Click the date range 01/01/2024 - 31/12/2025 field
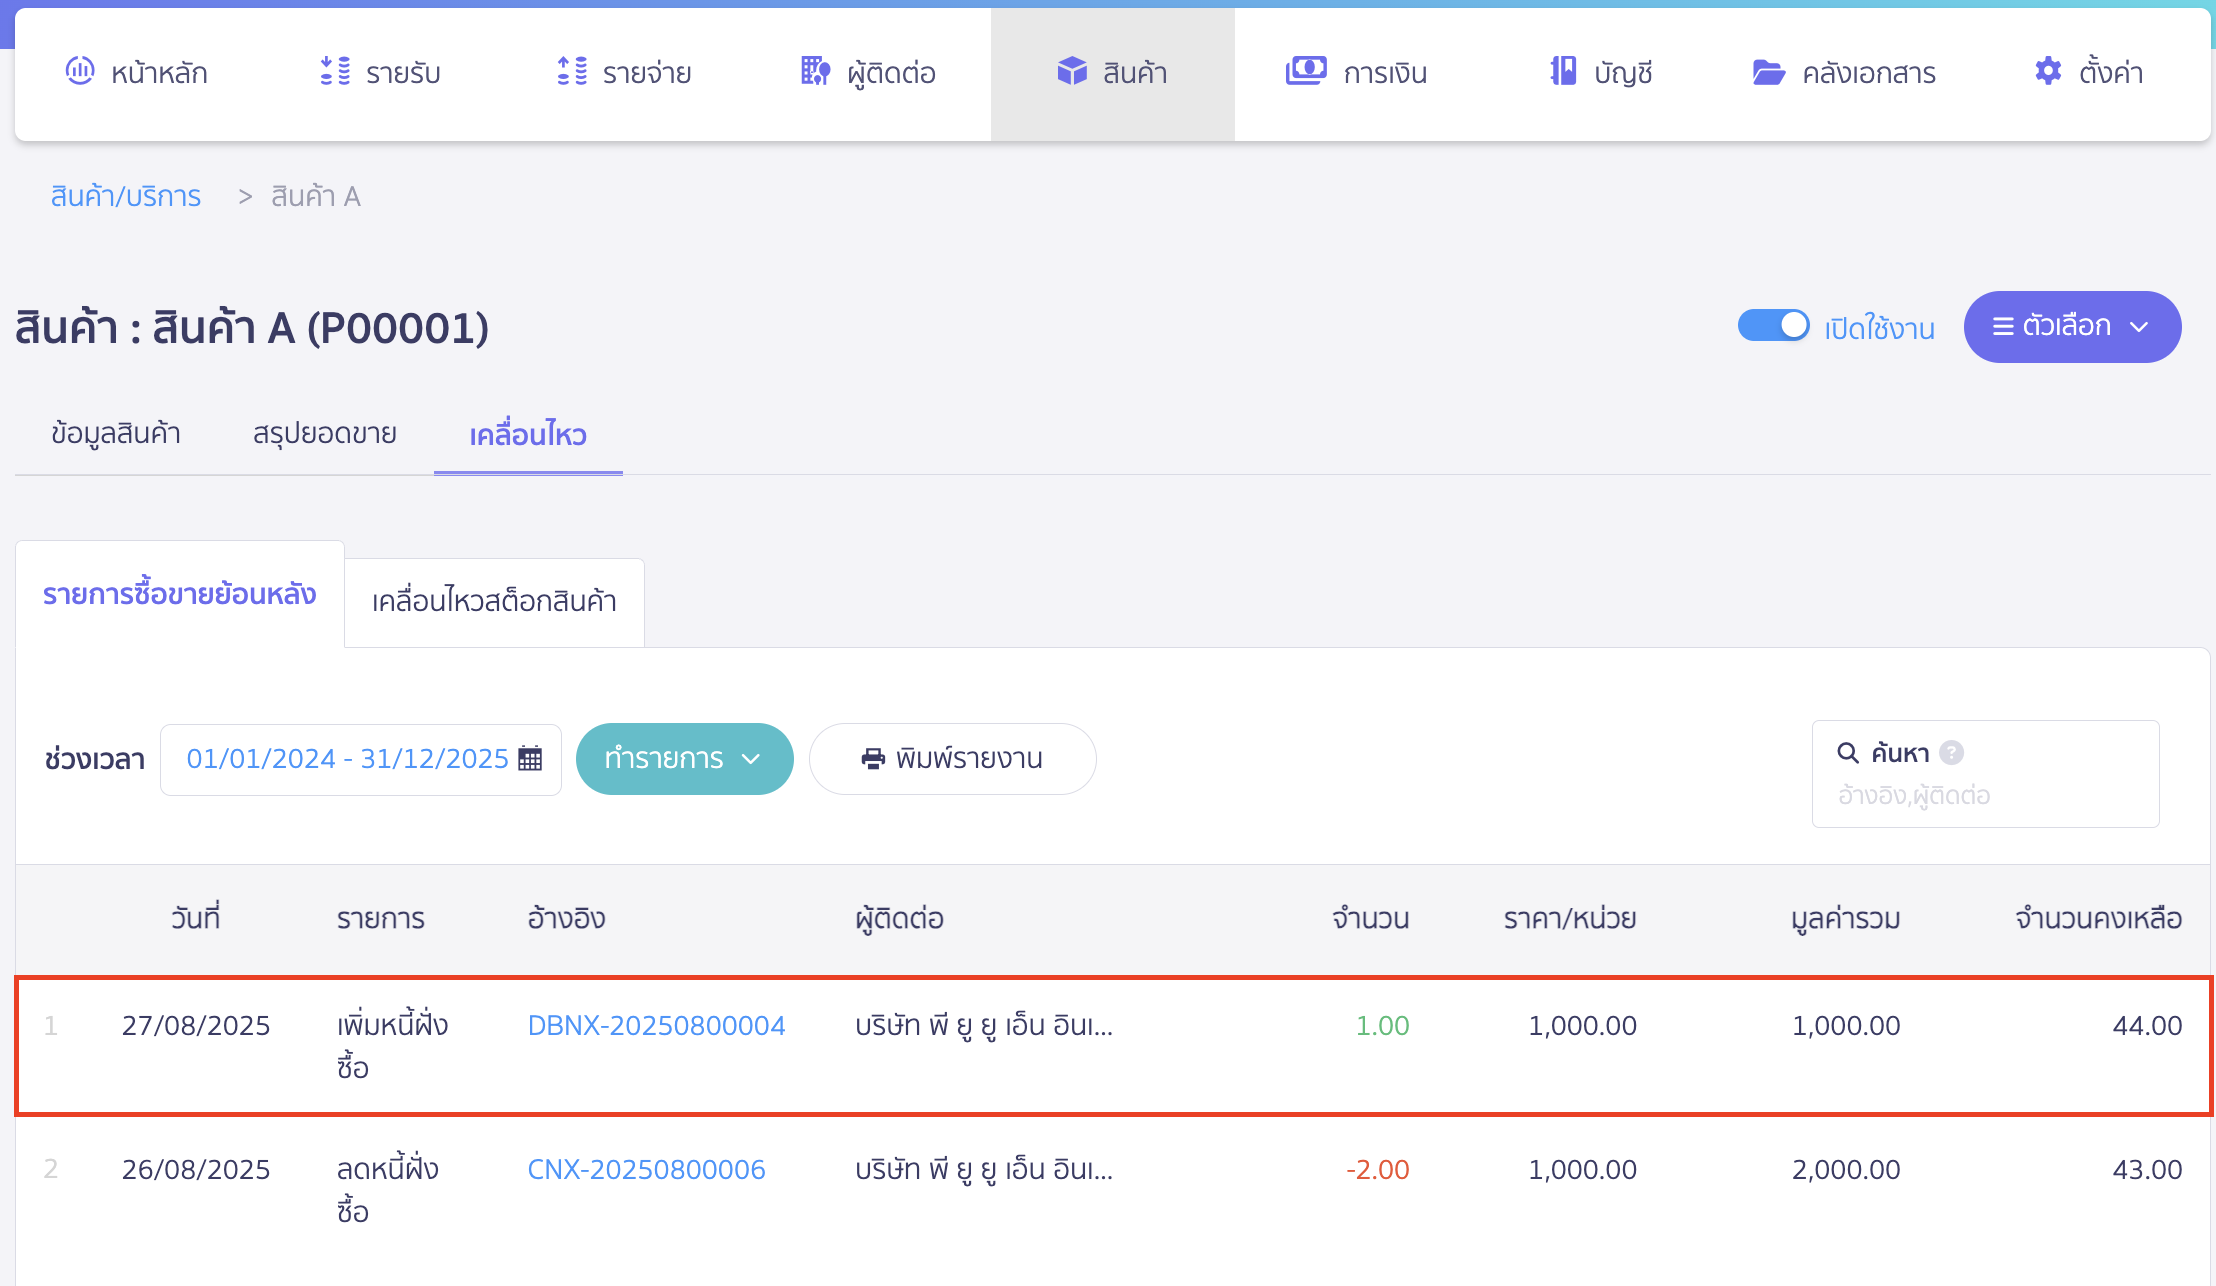Image resolution: width=2216 pixels, height=1286 pixels. (x=361, y=760)
